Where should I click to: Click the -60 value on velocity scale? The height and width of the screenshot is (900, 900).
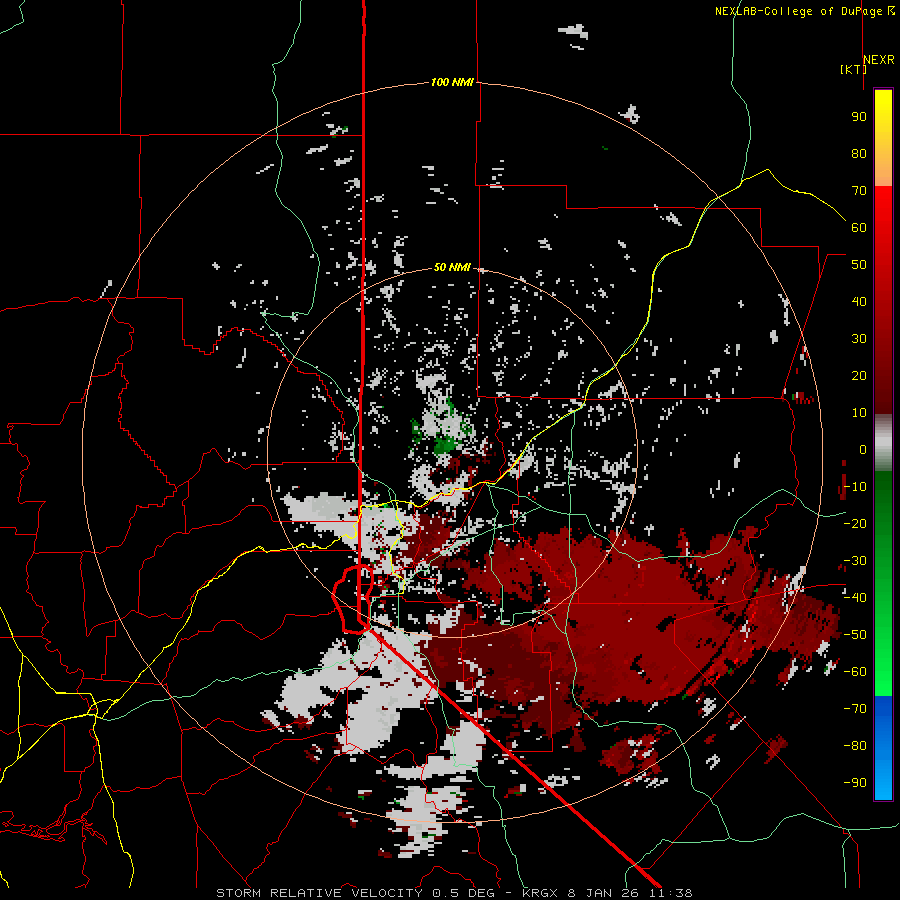point(855,672)
